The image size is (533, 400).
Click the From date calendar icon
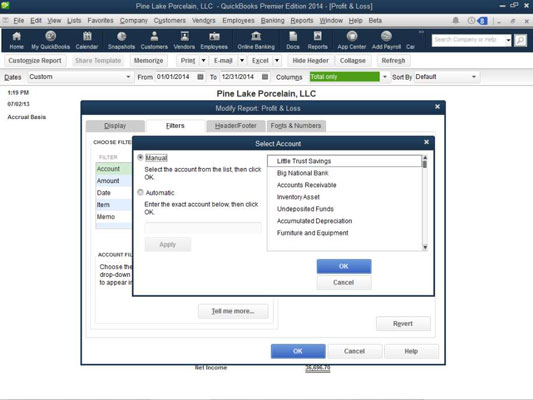pos(201,77)
